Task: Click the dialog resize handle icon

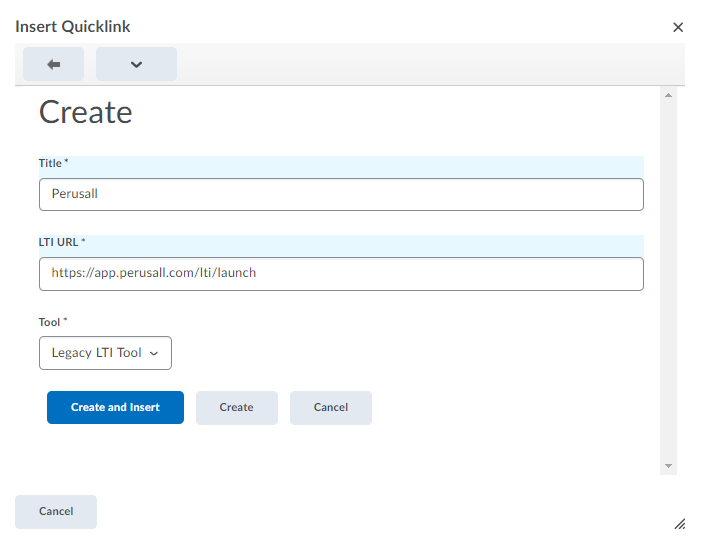Action: pyautogui.click(x=679, y=523)
